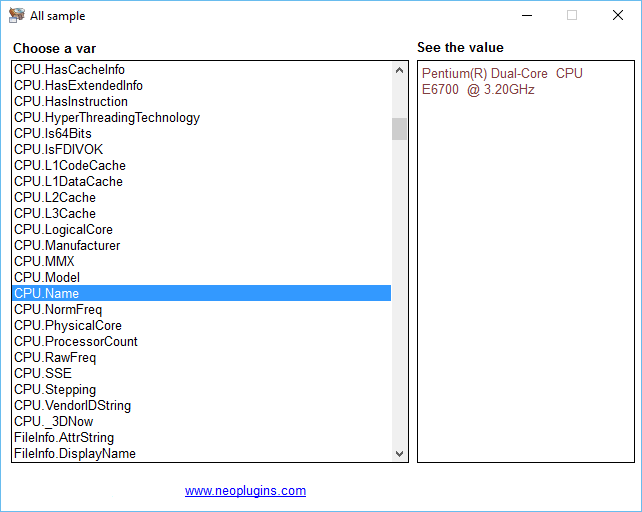The width and height of the screenshot is (642, 512).
Task: Open the www.neoplugins.com link
Action: (x=245, y=490)
